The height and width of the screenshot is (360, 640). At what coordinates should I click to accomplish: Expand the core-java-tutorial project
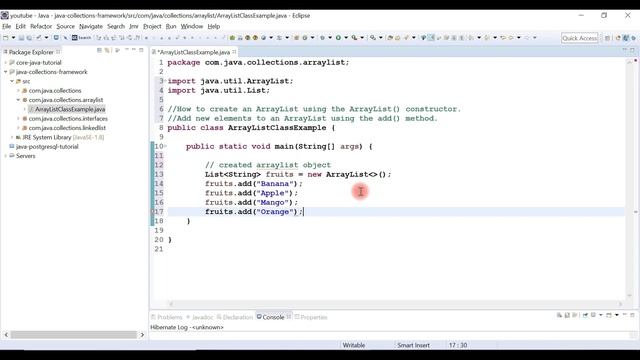6,62
